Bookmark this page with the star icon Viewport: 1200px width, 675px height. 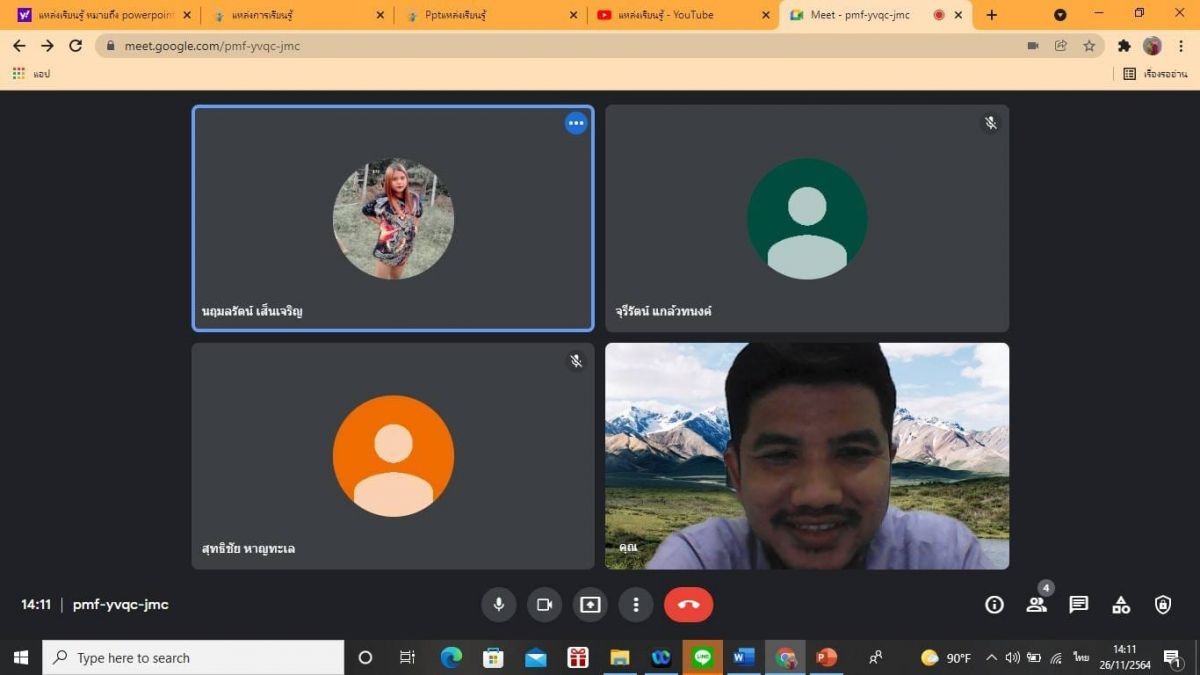(x=1089, y=46)
